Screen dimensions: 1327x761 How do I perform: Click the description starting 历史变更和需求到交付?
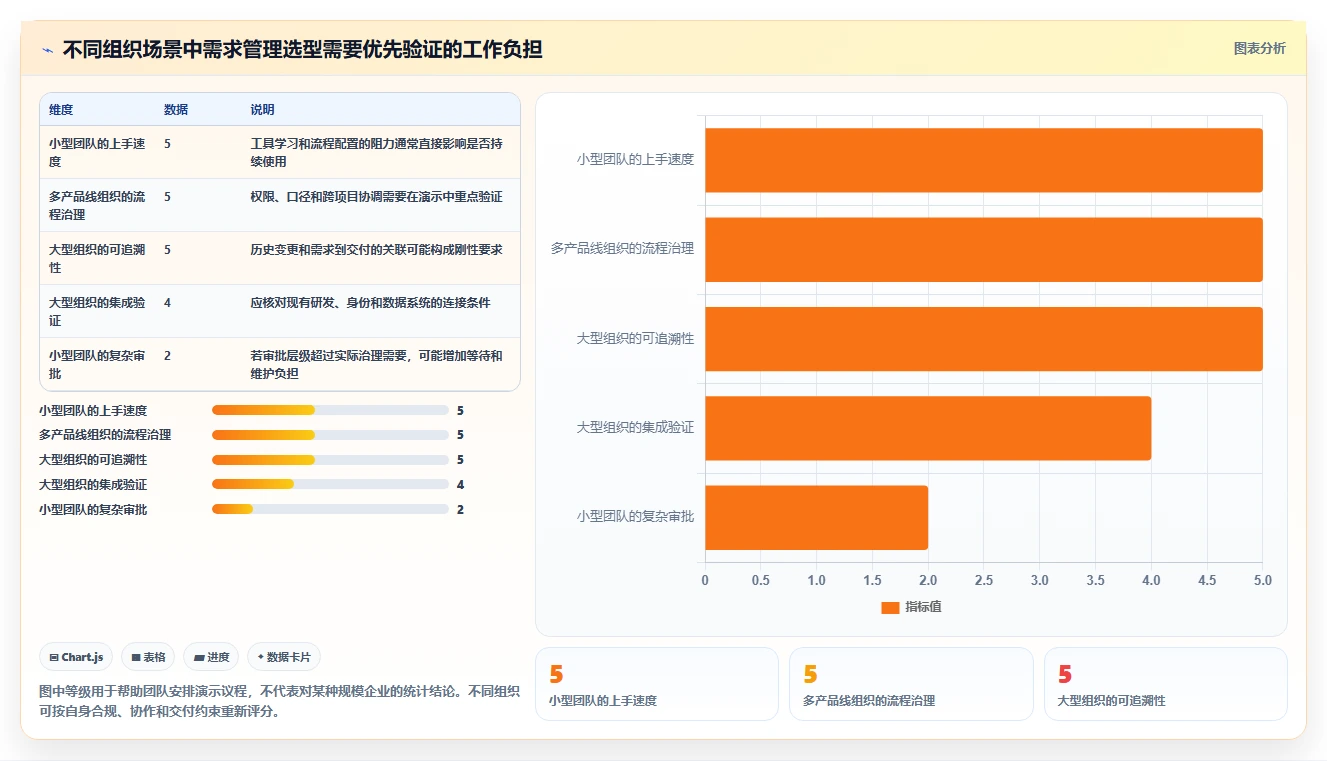(377, 250)
